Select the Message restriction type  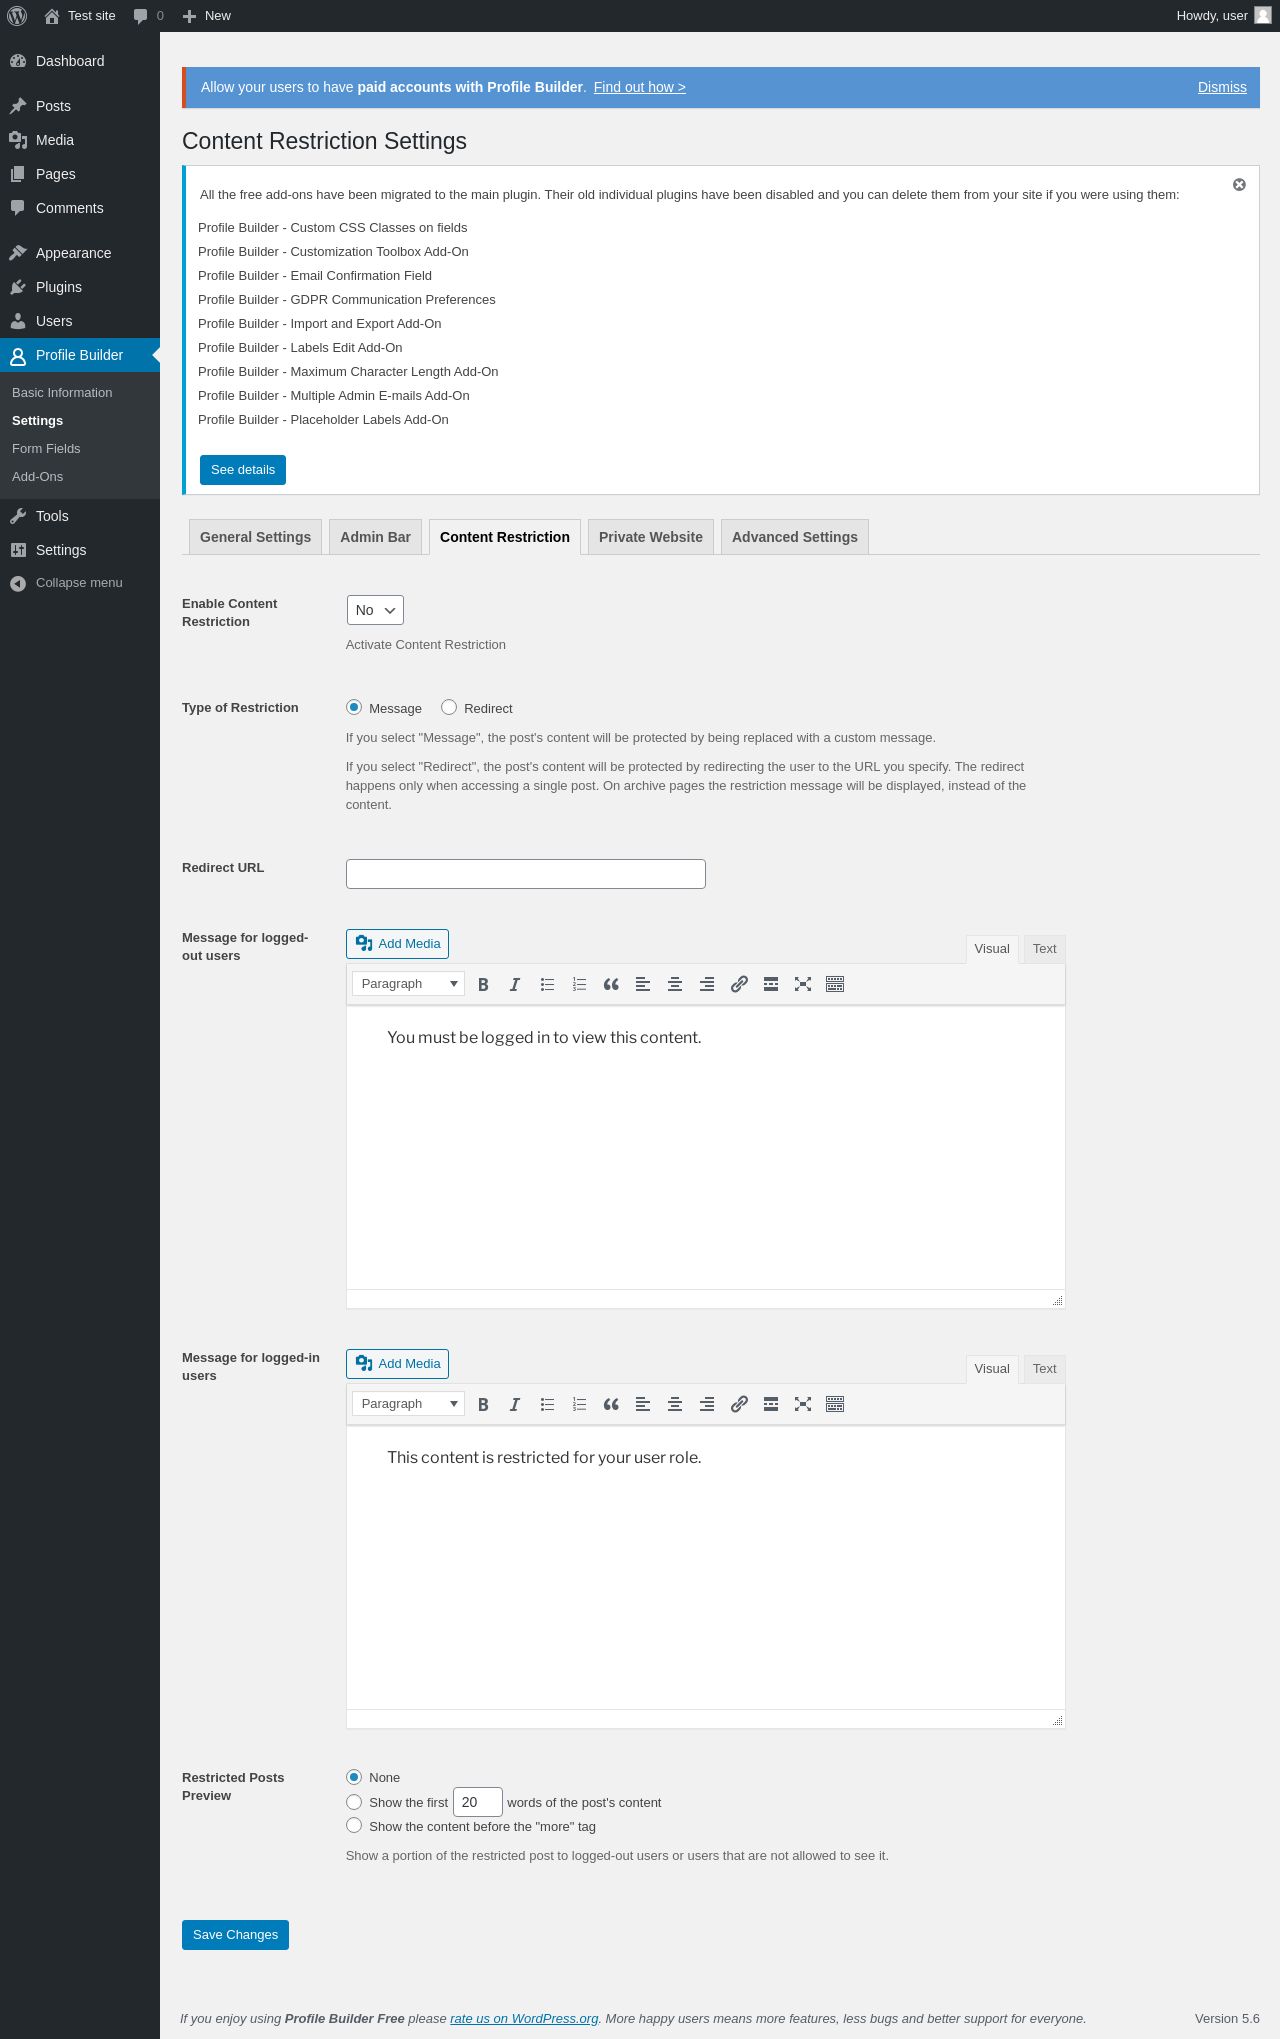point(354,707)
